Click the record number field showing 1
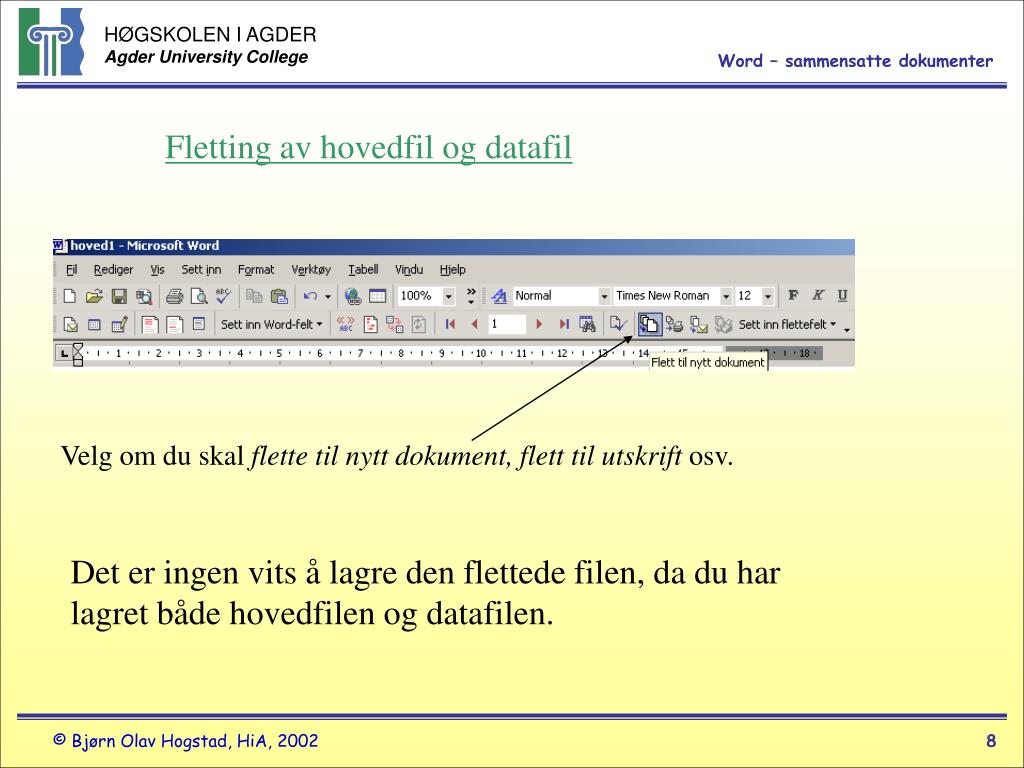1024x768 pixels. pos(507,324)
